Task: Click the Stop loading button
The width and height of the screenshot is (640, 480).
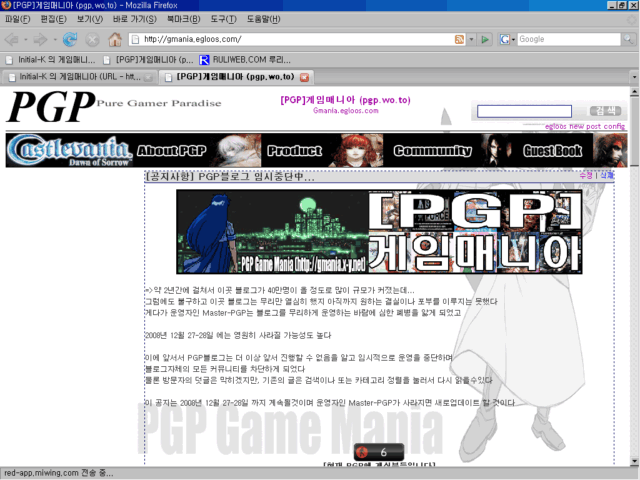Action: pyautogui.click(x=92, y=40)
